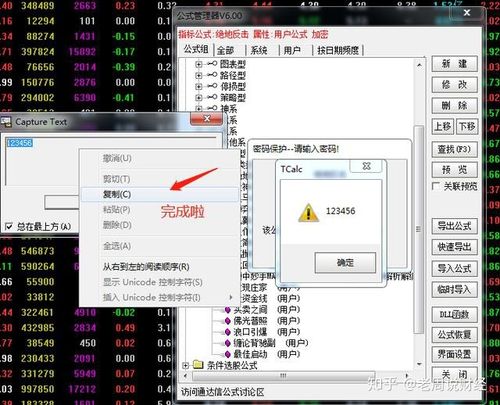Viewport: 500px width, 405px height.
Task: Select the 图表型 tree item
Action: [x=233, y=64]
